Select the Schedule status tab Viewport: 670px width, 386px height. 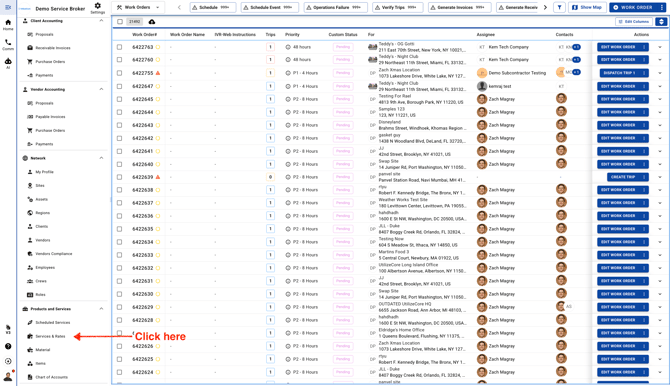pos(213,7)
